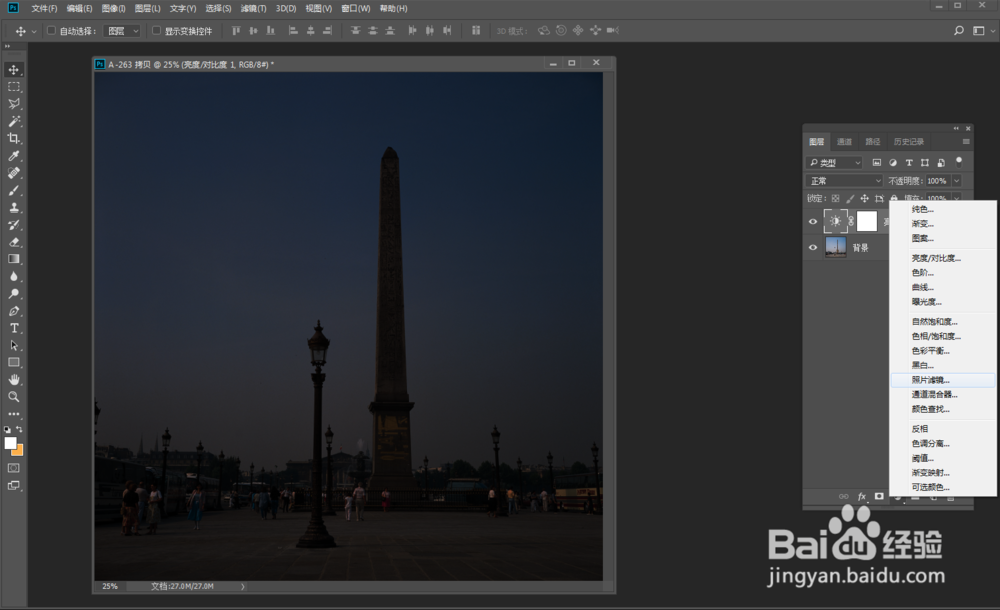
Task: Choose 曲线... from adjustment menu
Action: click(x=943, y=287)
